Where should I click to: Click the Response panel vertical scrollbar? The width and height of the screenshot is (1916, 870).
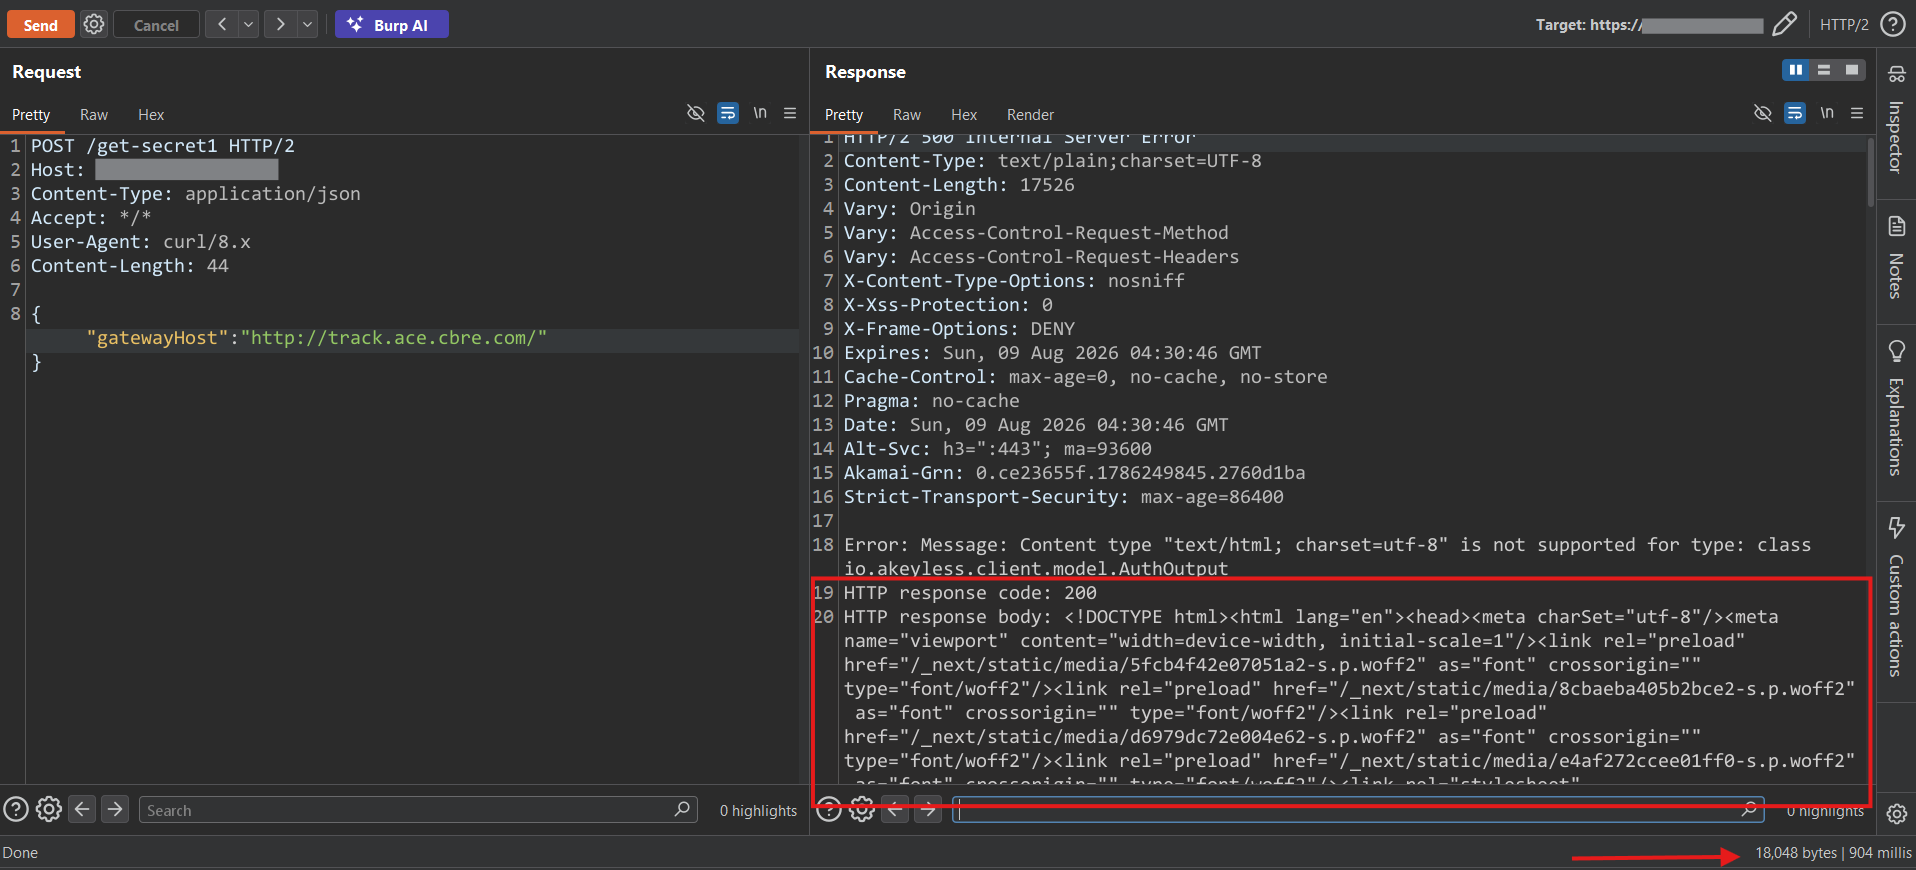point(1870,172)
